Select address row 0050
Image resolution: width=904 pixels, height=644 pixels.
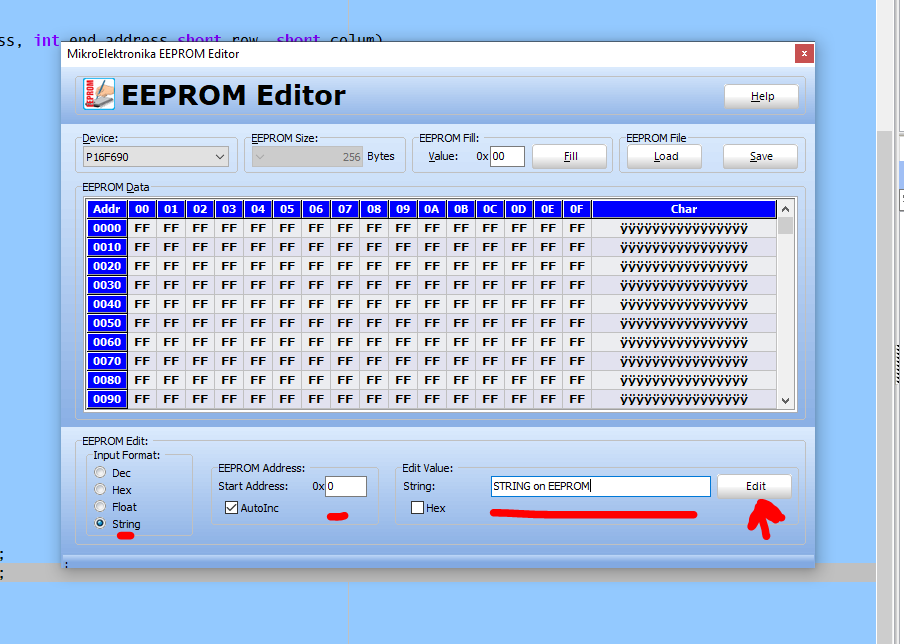point(107,323)
